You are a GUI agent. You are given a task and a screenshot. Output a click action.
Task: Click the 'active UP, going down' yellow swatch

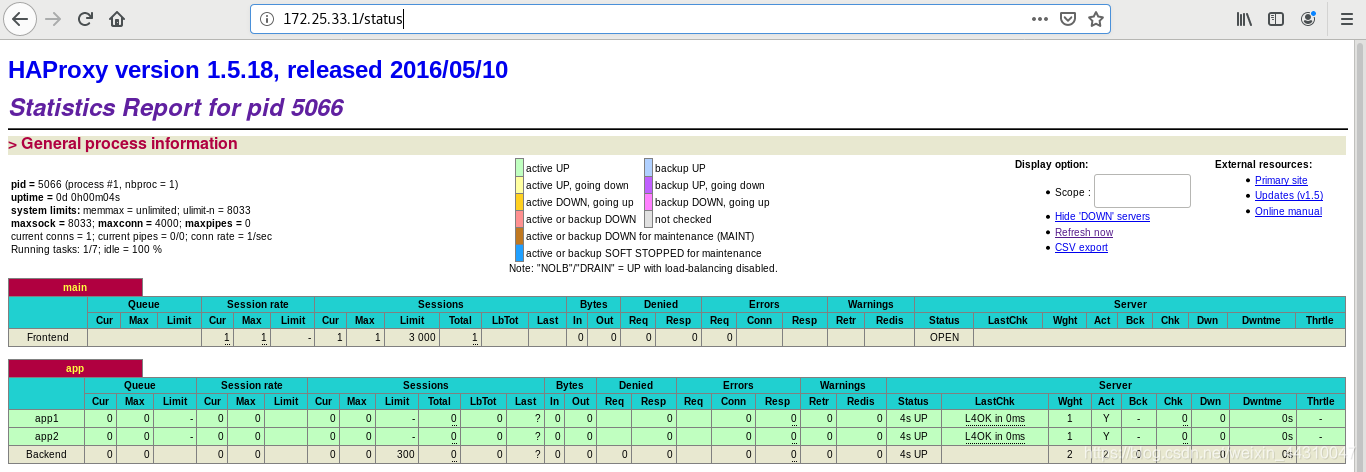point(519,185)
